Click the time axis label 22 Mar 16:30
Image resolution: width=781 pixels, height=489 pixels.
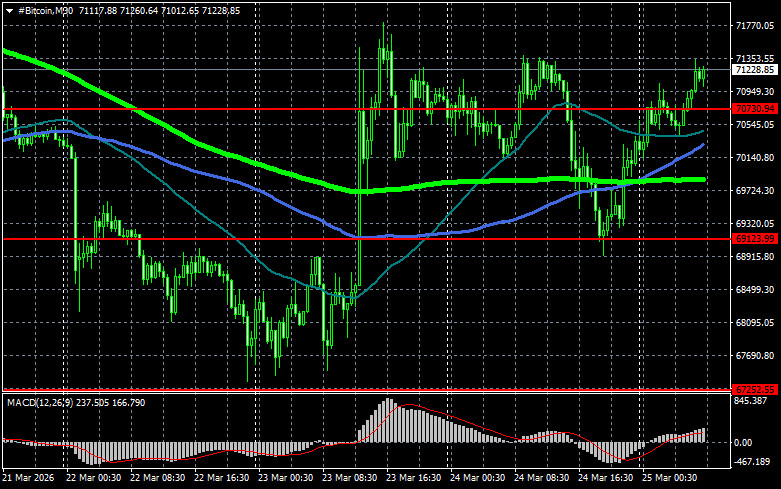tap(221, 478)
